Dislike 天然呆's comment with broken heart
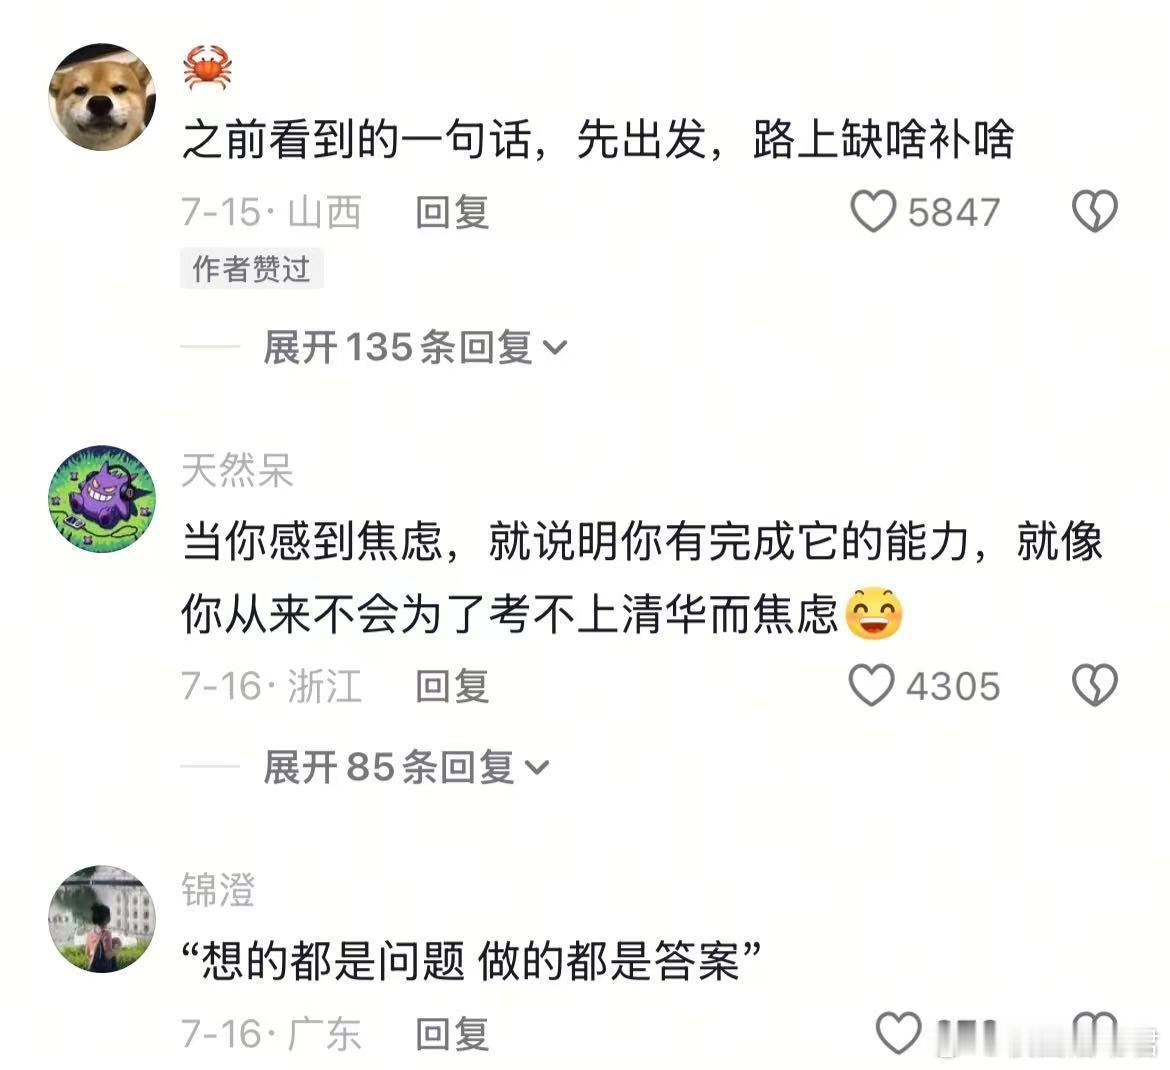This screenshot has width=1170, height=1070. (1095, 685)
